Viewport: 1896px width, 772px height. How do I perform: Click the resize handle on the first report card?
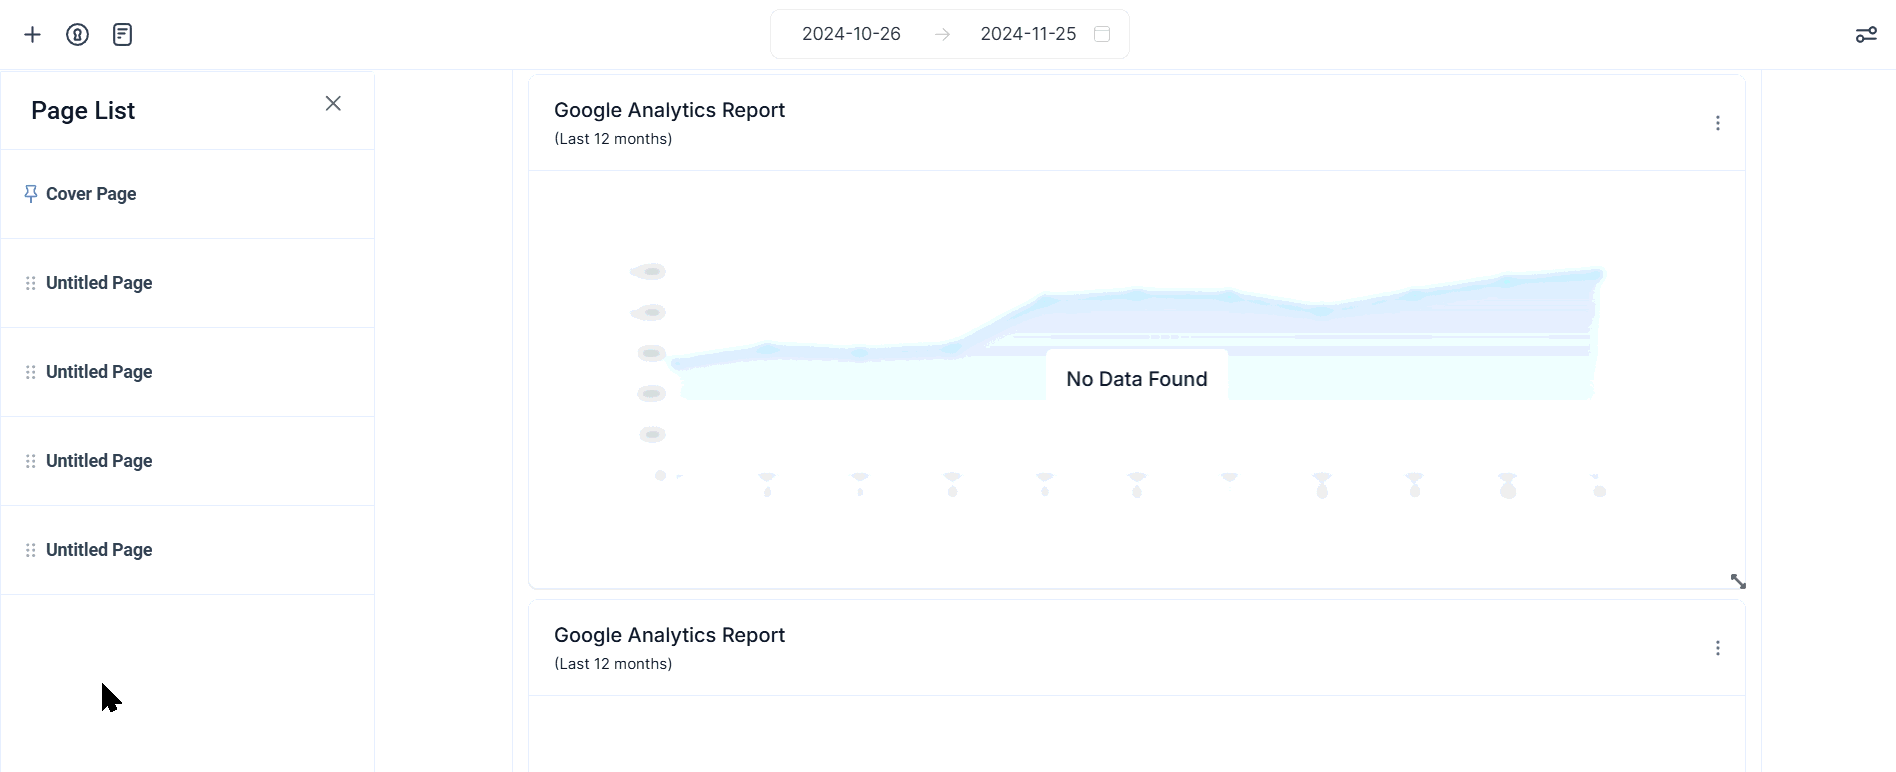1738,581
